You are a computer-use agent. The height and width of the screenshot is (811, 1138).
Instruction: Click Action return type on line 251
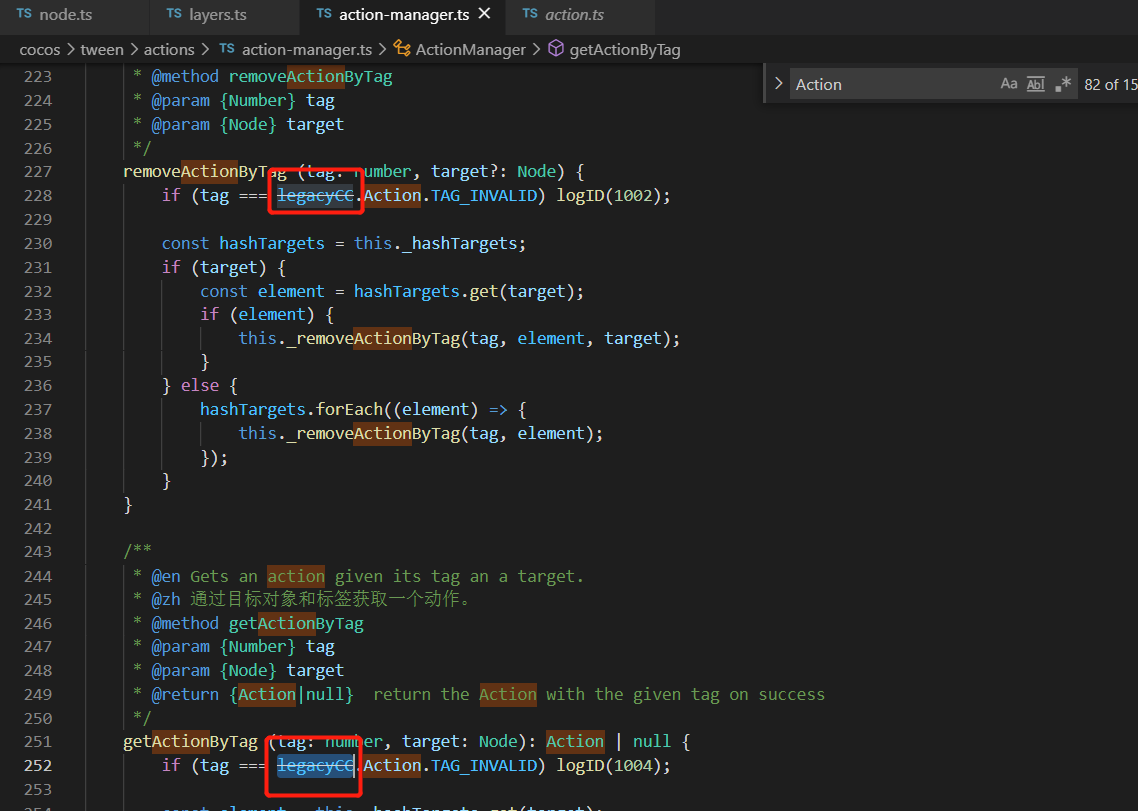tap(575, 741)
